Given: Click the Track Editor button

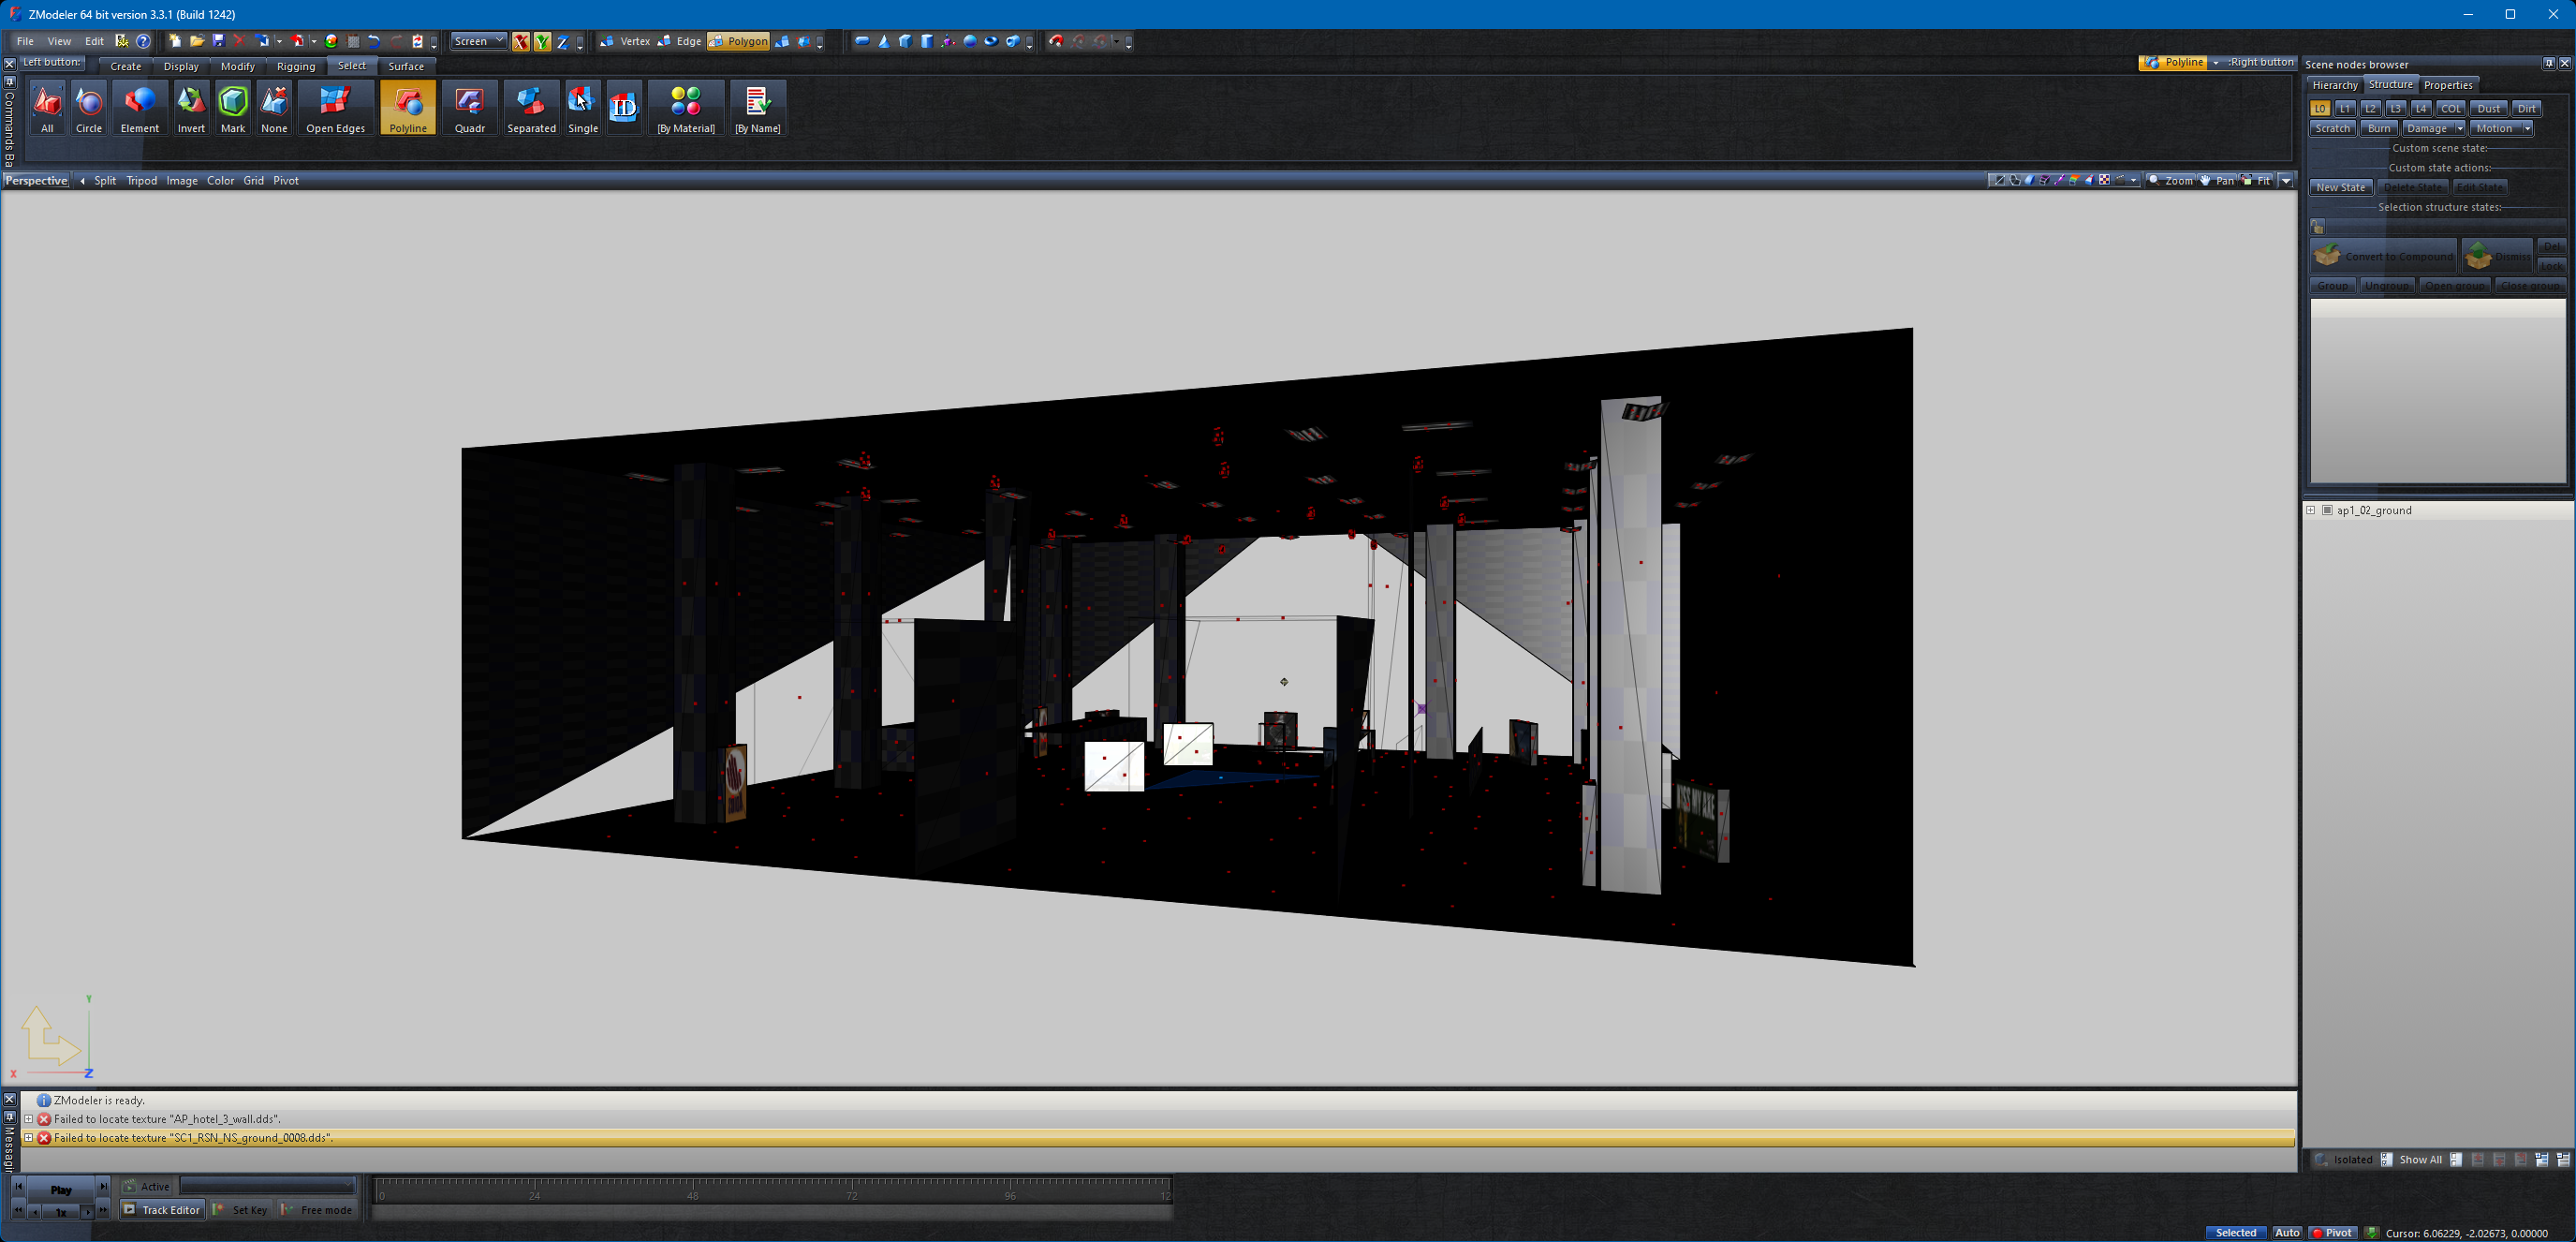Looking at the screenshot, I should coord(162,1210).
